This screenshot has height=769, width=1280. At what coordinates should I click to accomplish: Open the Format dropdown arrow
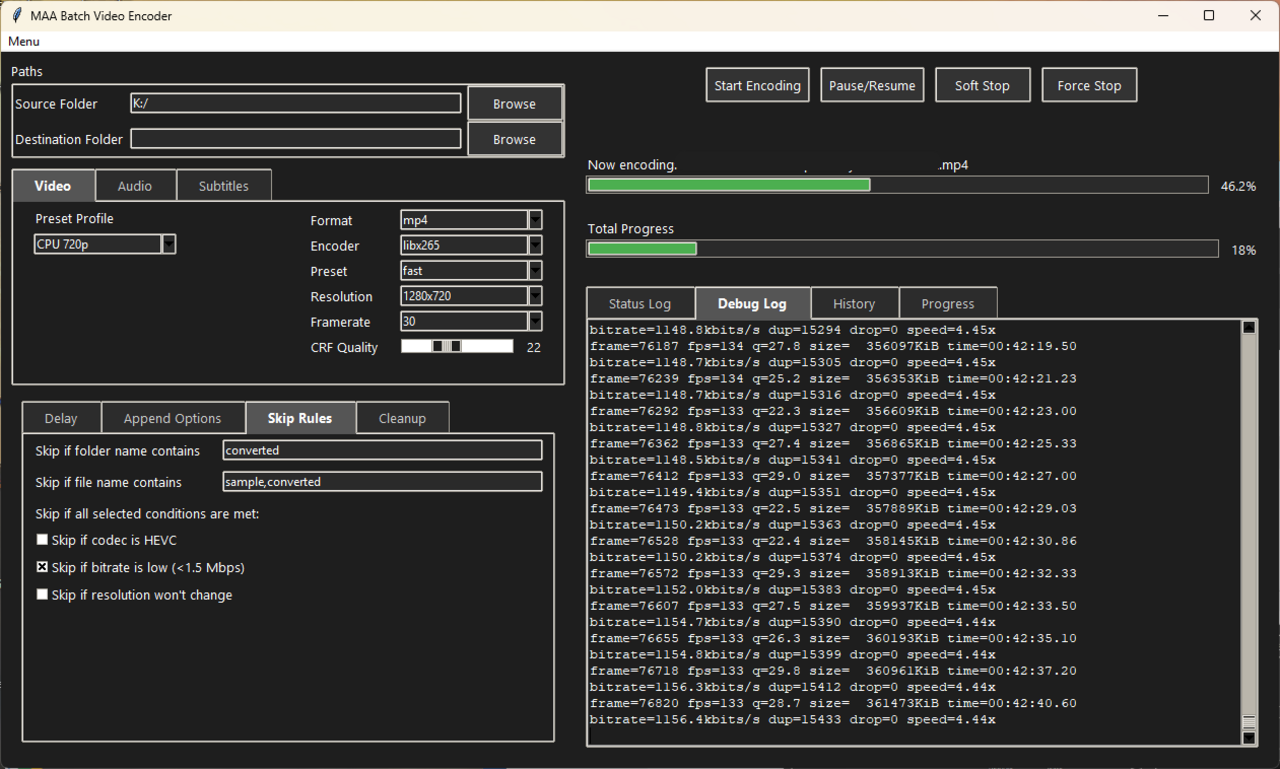535,220
